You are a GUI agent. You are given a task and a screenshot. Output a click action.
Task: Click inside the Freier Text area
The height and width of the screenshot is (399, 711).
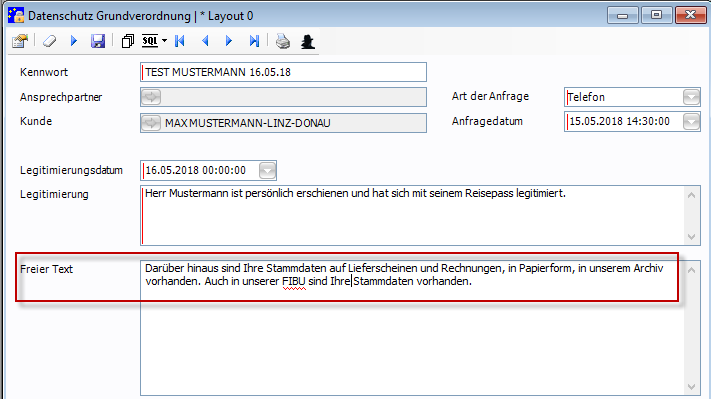point(413,327)
